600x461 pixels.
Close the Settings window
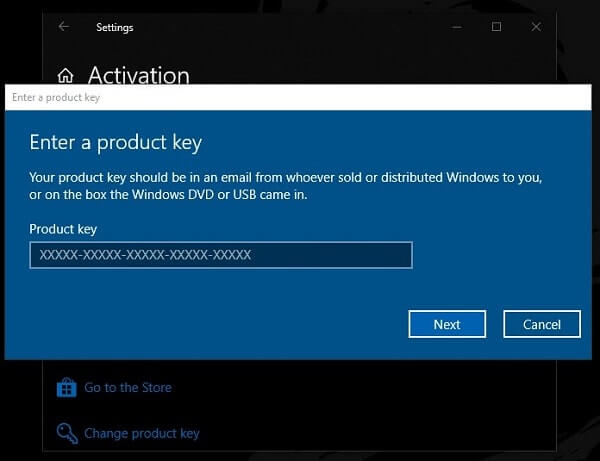click(x=536, y=27)
